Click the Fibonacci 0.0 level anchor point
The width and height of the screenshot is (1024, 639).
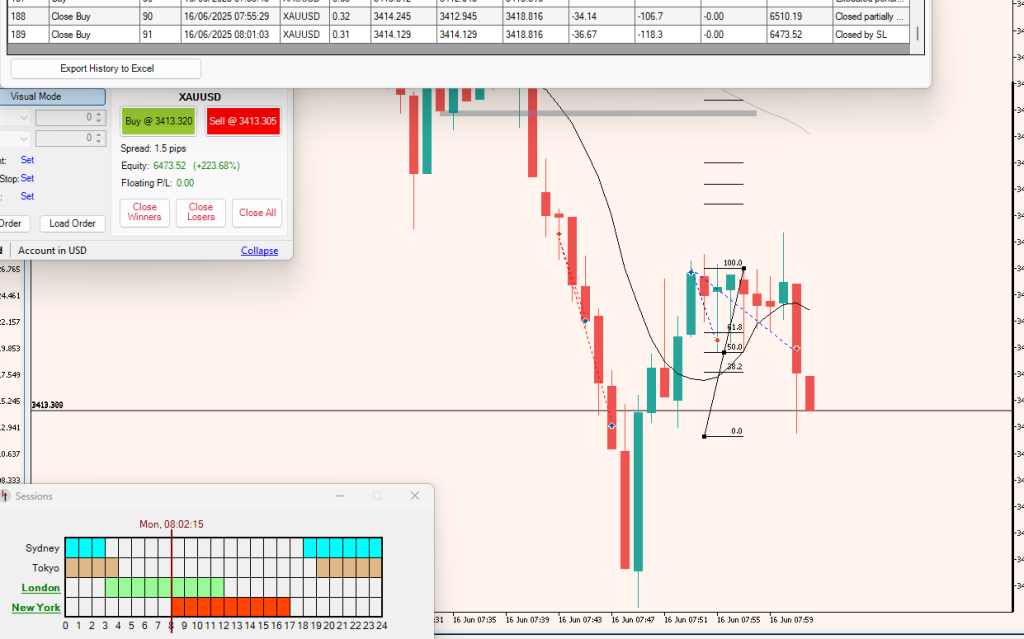(705, 436)
